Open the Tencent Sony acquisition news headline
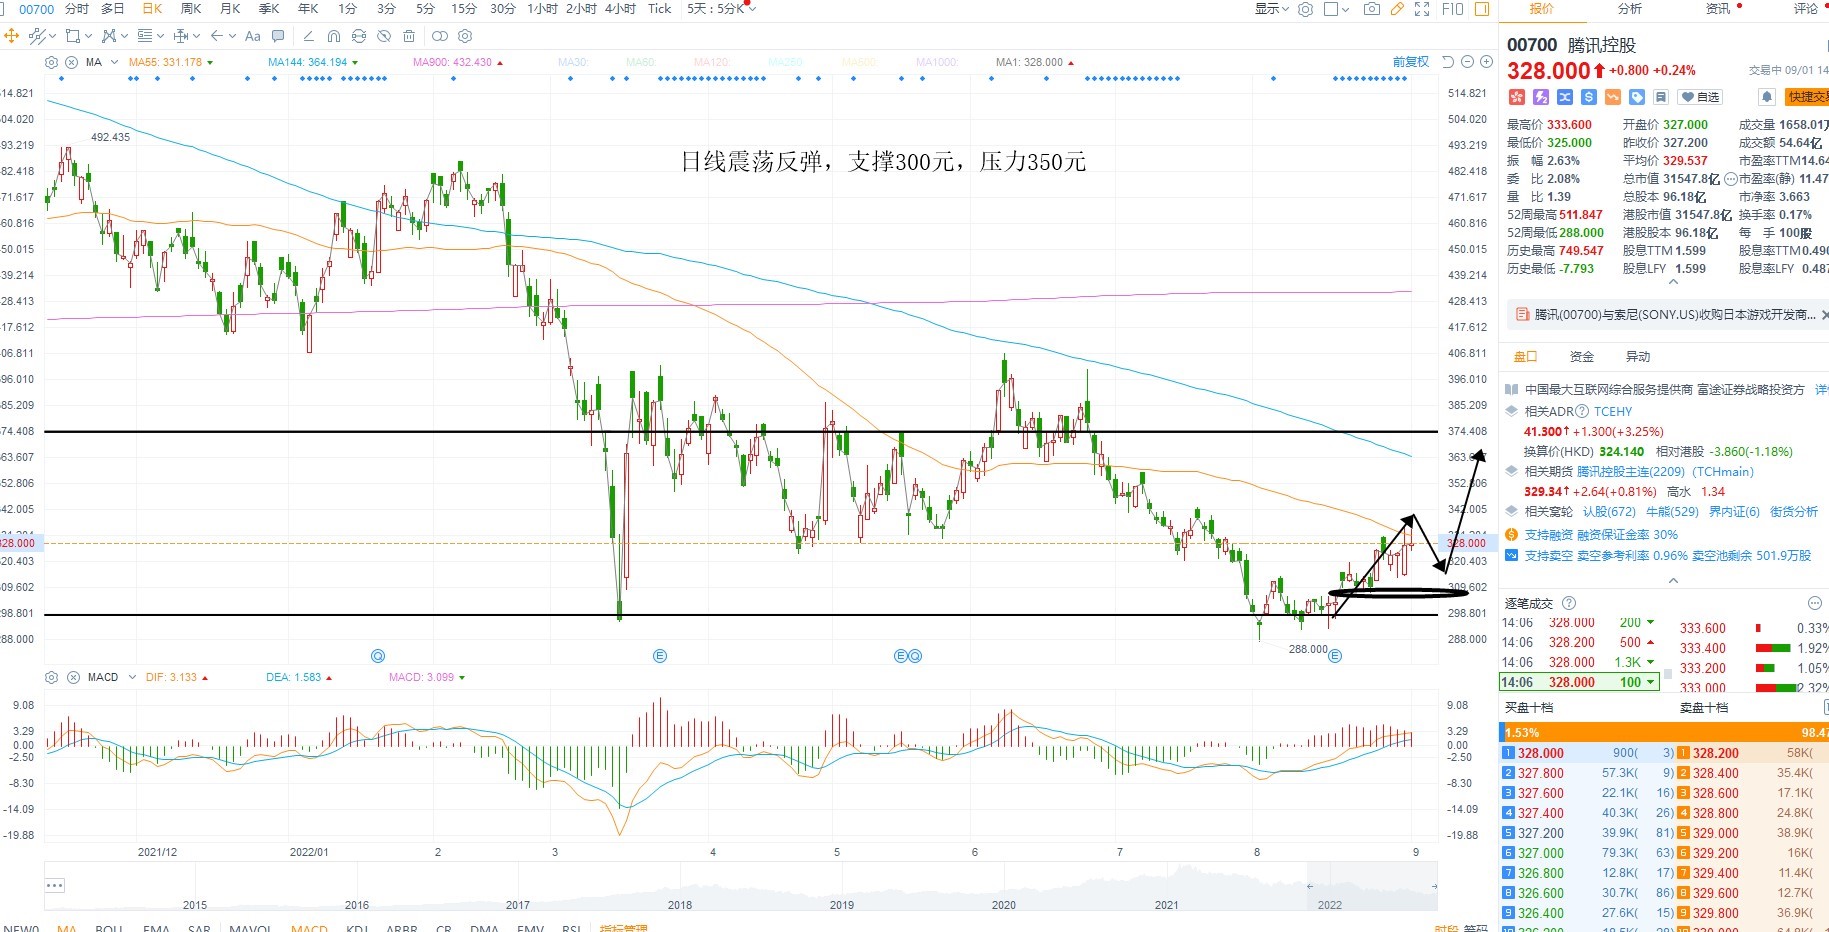 (1675, 314)
